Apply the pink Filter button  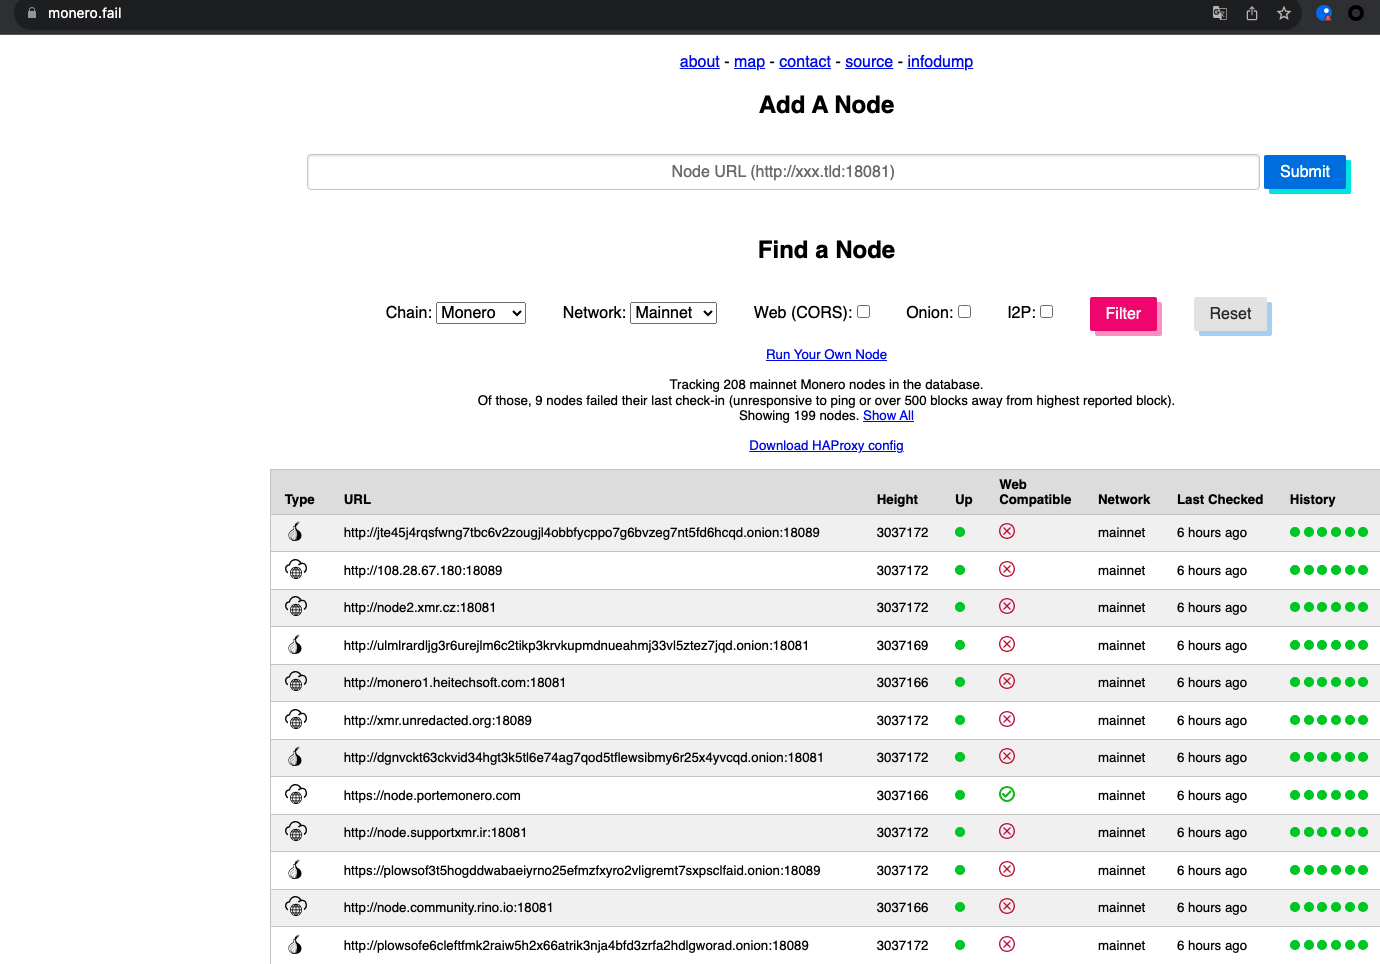[x=1123, y=314]
